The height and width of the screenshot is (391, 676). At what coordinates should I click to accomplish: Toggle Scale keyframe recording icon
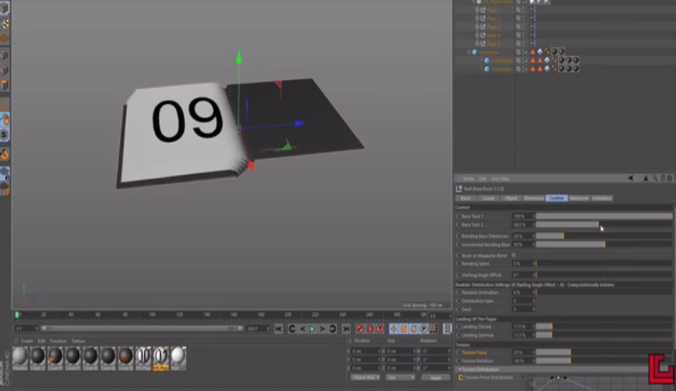pos(404,329)
